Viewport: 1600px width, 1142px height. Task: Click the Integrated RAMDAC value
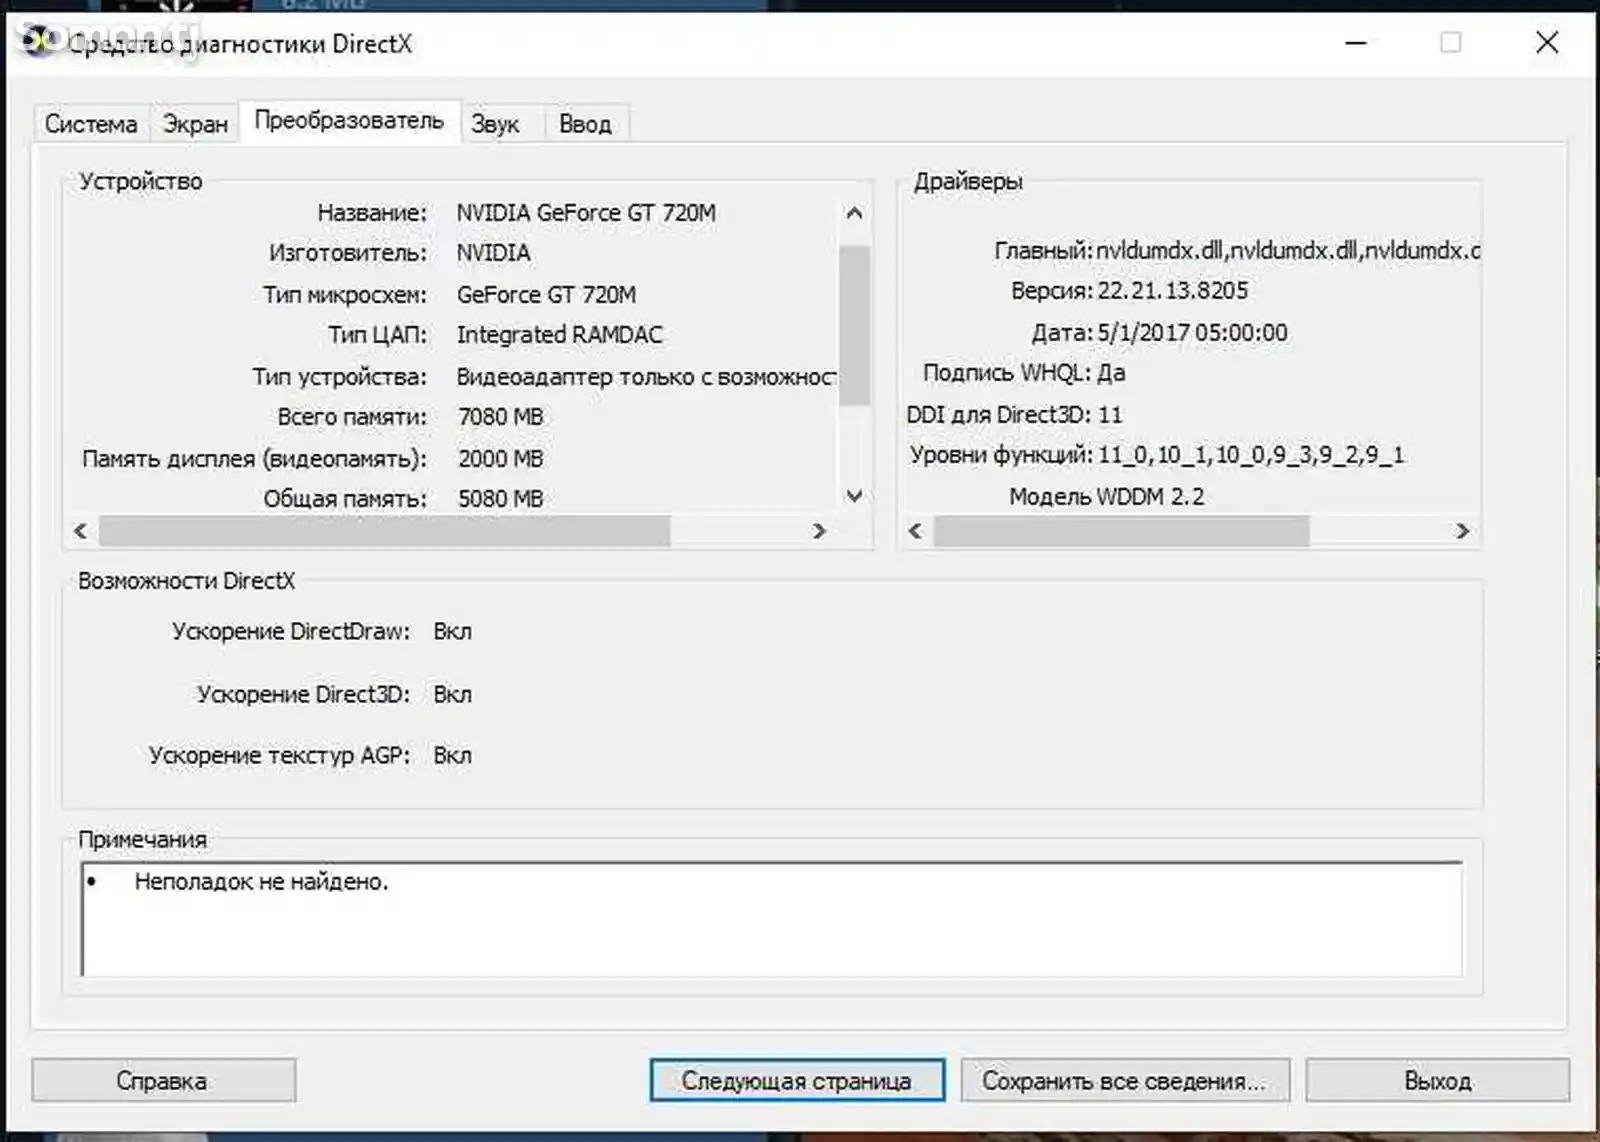click(559, 335)
